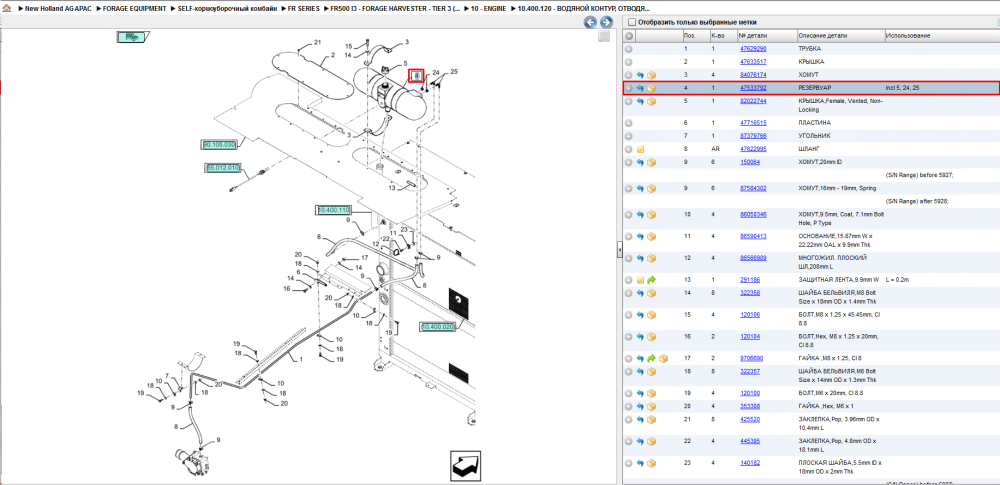Open part number link 47629290

click(753, 48)
